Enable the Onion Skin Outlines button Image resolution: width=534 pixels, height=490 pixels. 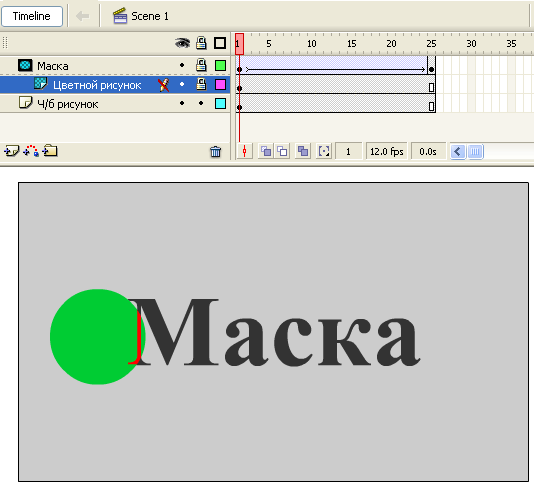[282, 151]
